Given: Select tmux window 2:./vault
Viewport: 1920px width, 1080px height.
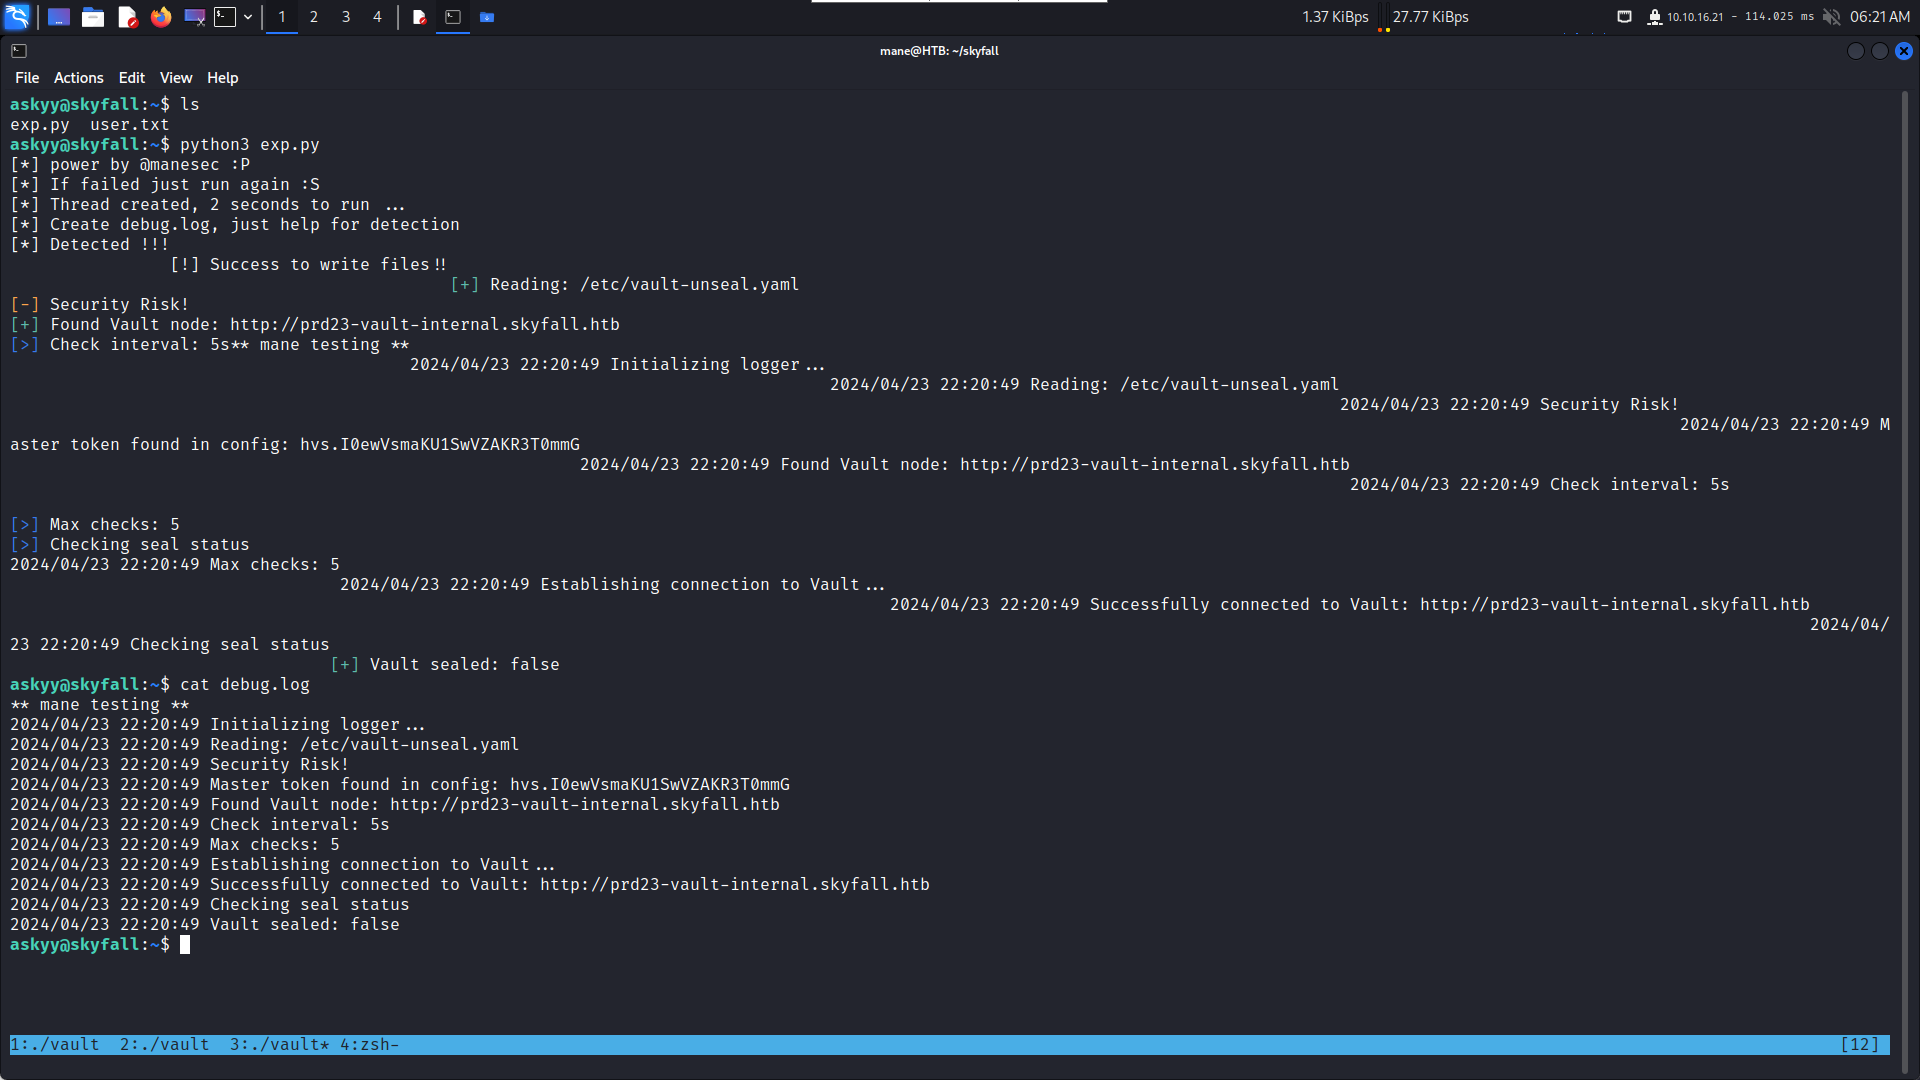Looking at the screenshot, I should pyautogui.click(x=165, y=1045).
